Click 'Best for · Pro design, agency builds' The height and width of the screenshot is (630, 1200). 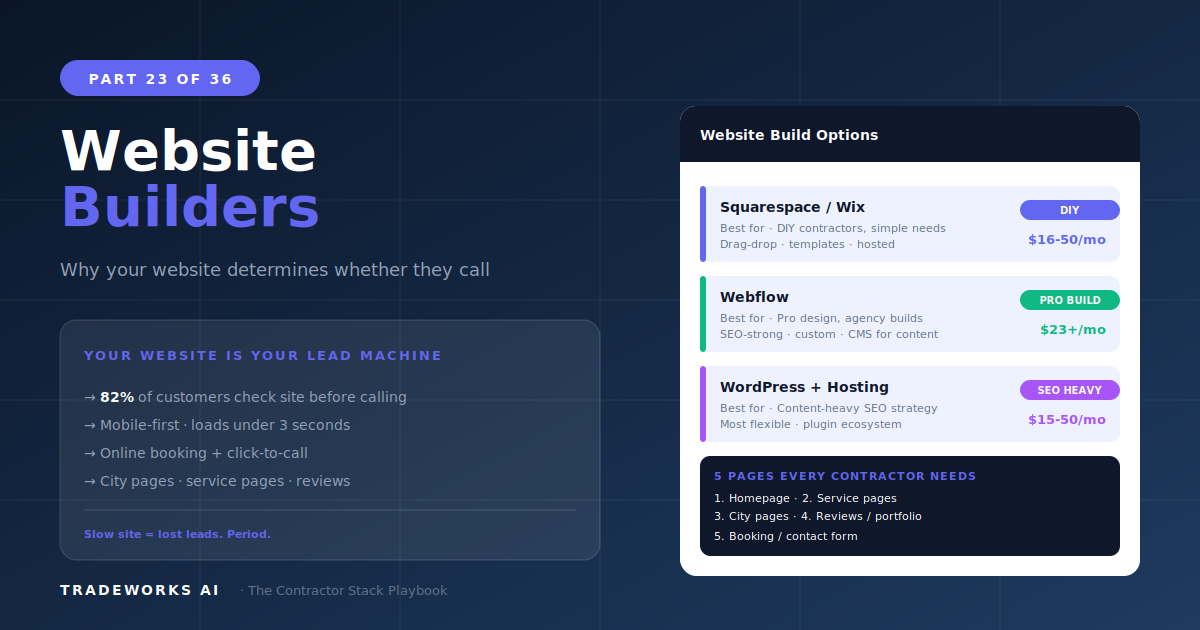click(x=821, y=318)
